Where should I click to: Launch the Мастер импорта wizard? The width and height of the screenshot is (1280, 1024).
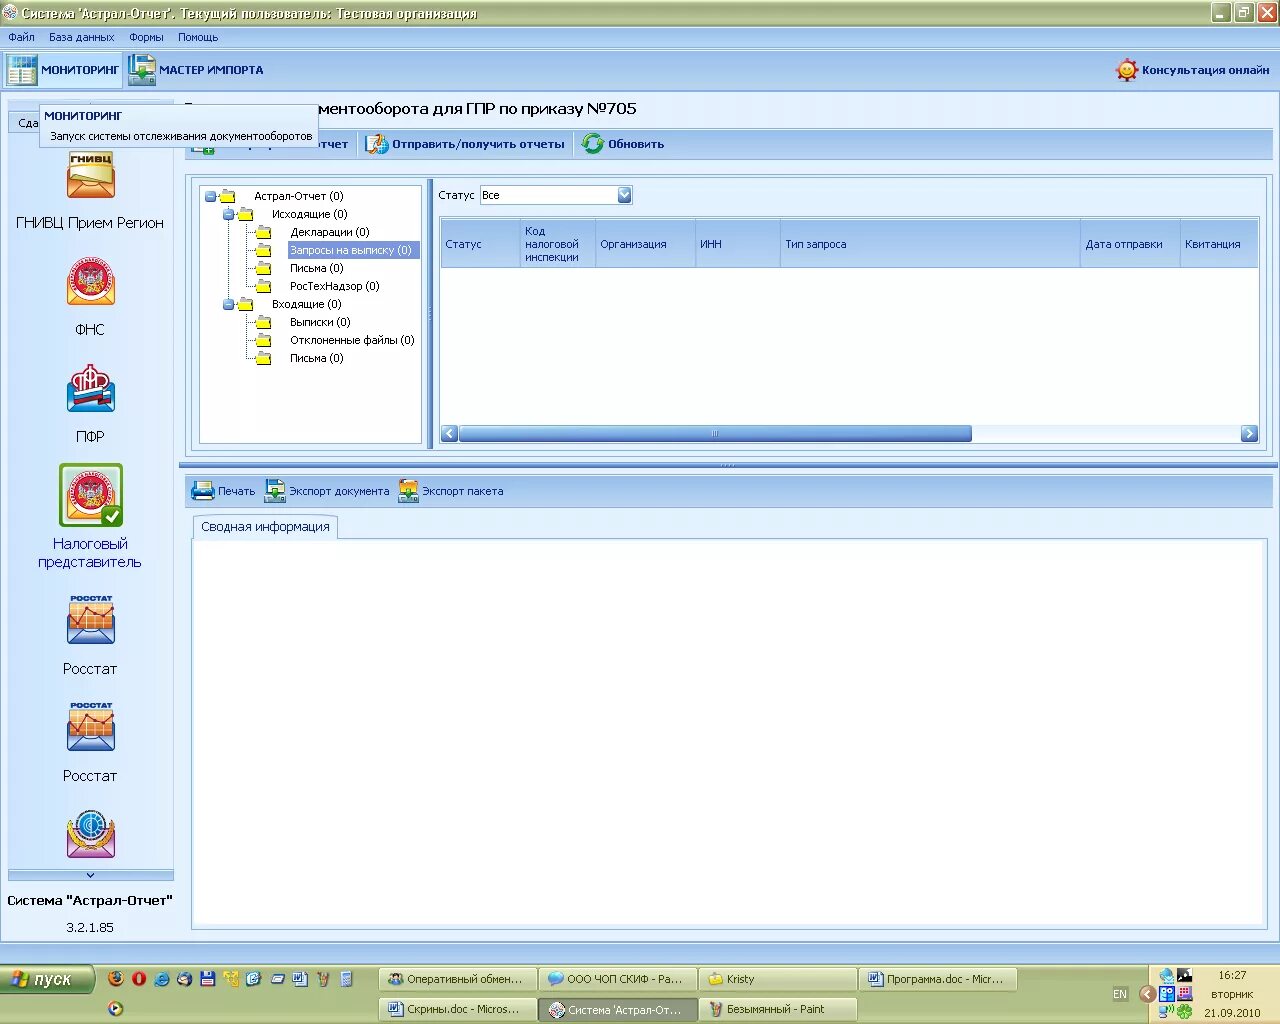196,70
